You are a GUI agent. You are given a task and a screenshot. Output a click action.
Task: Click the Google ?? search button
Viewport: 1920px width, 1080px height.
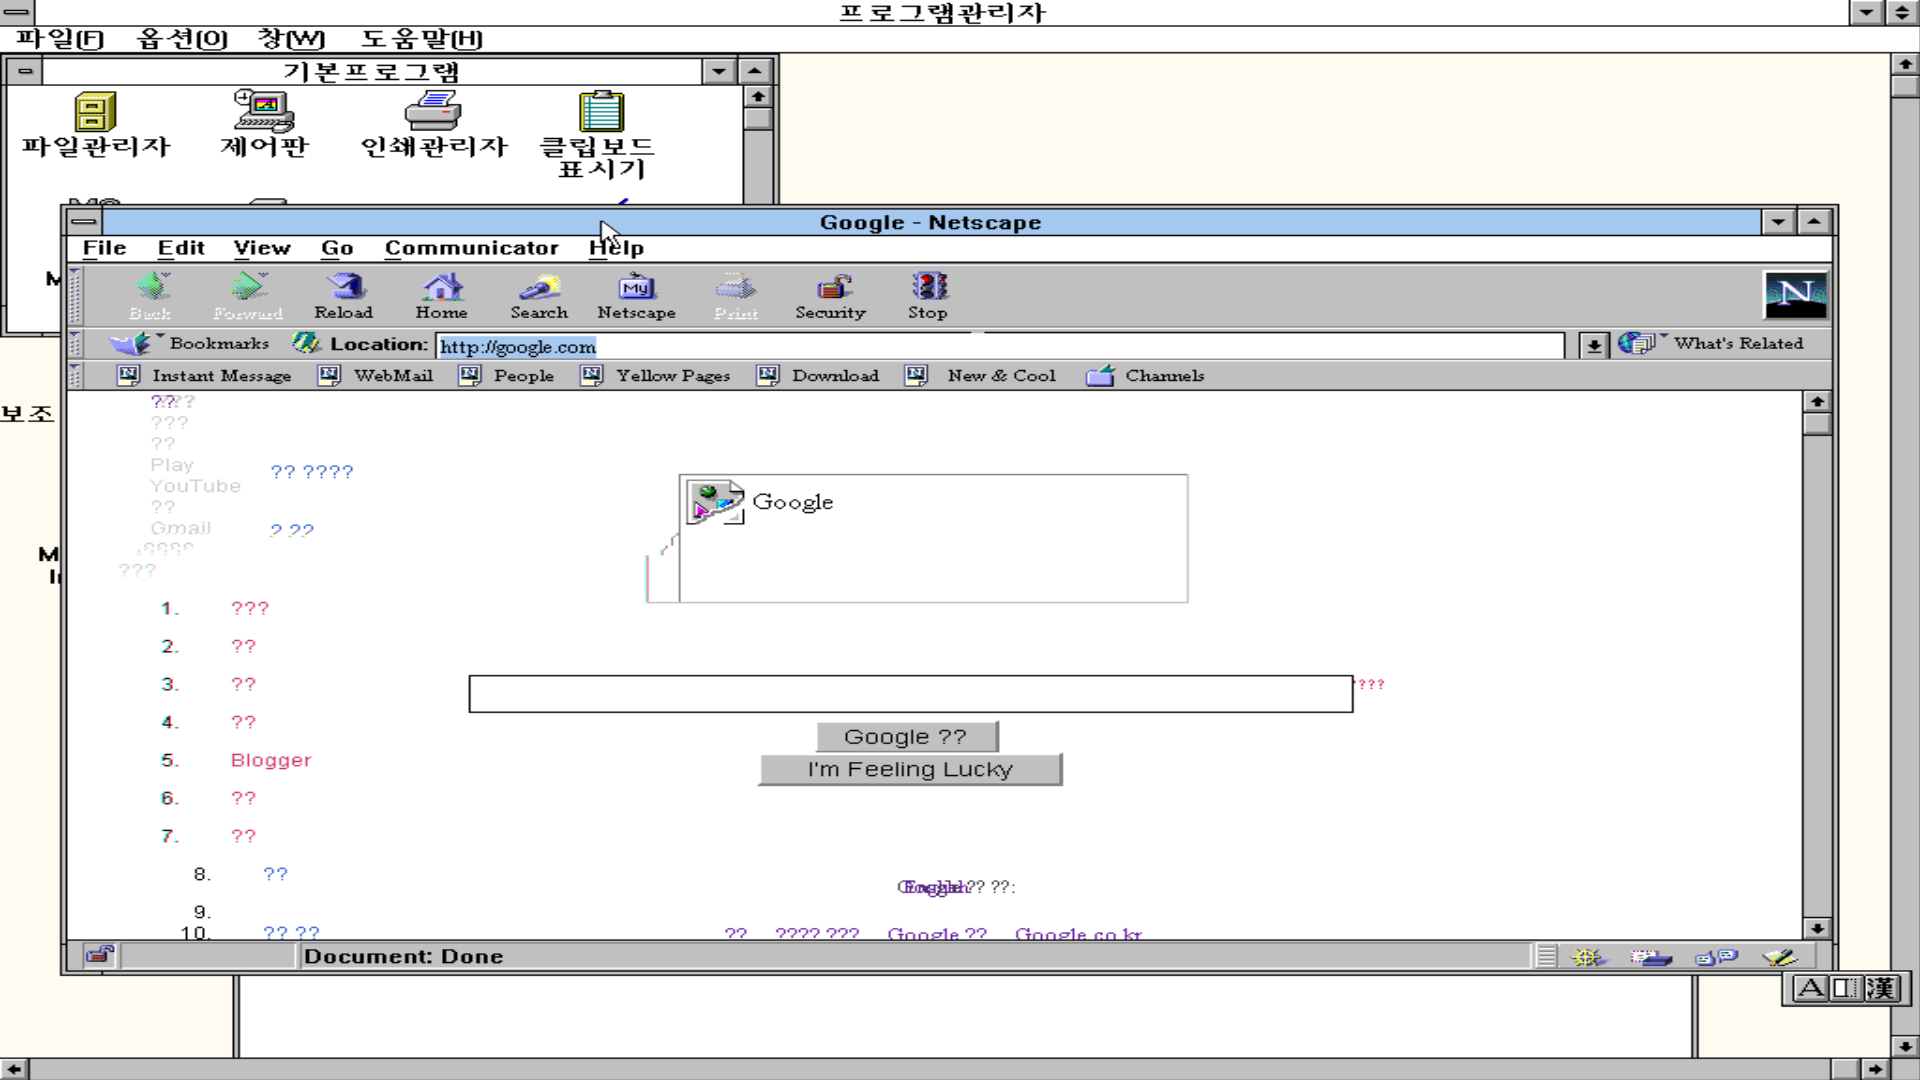(x=907, y=737)
